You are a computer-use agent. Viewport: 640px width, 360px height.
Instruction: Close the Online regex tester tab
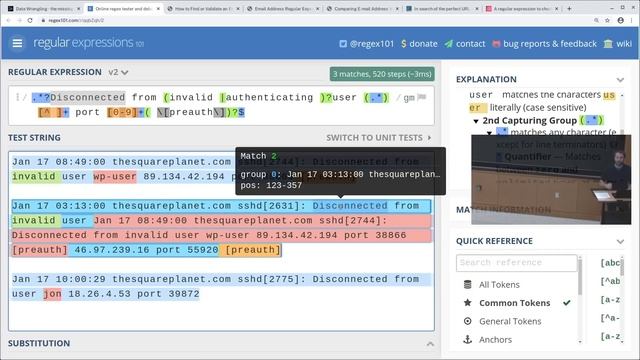pyautogui.click(x=158, y=9)
